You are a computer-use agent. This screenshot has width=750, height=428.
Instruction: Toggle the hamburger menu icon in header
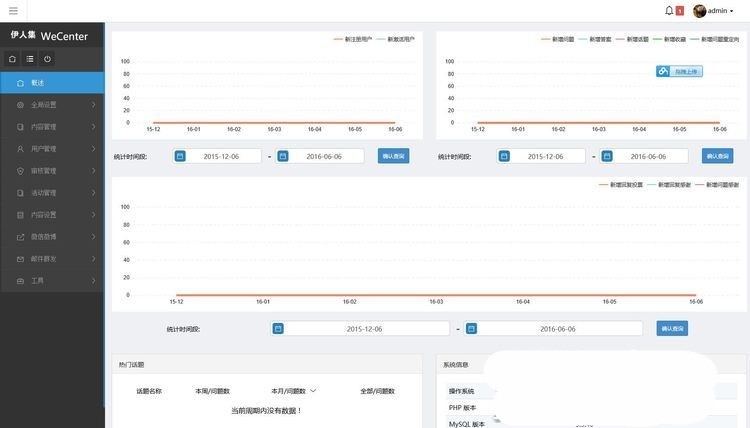(13, 11)
